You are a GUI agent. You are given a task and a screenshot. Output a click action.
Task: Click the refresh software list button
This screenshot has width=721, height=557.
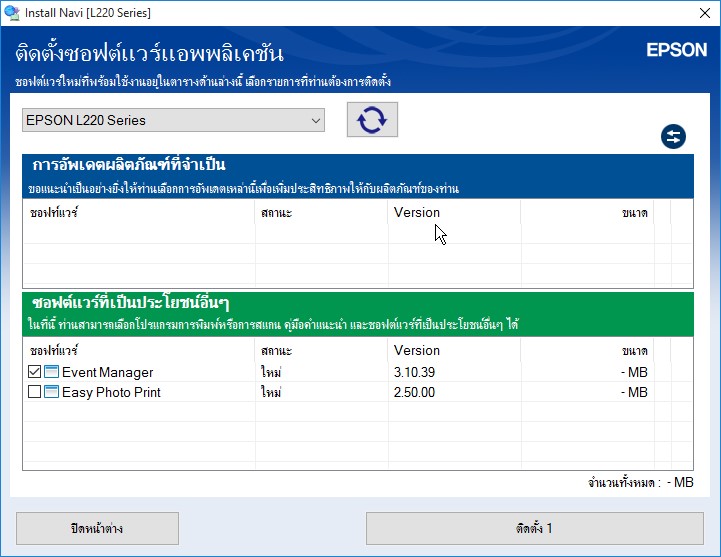tap(372, 120)
